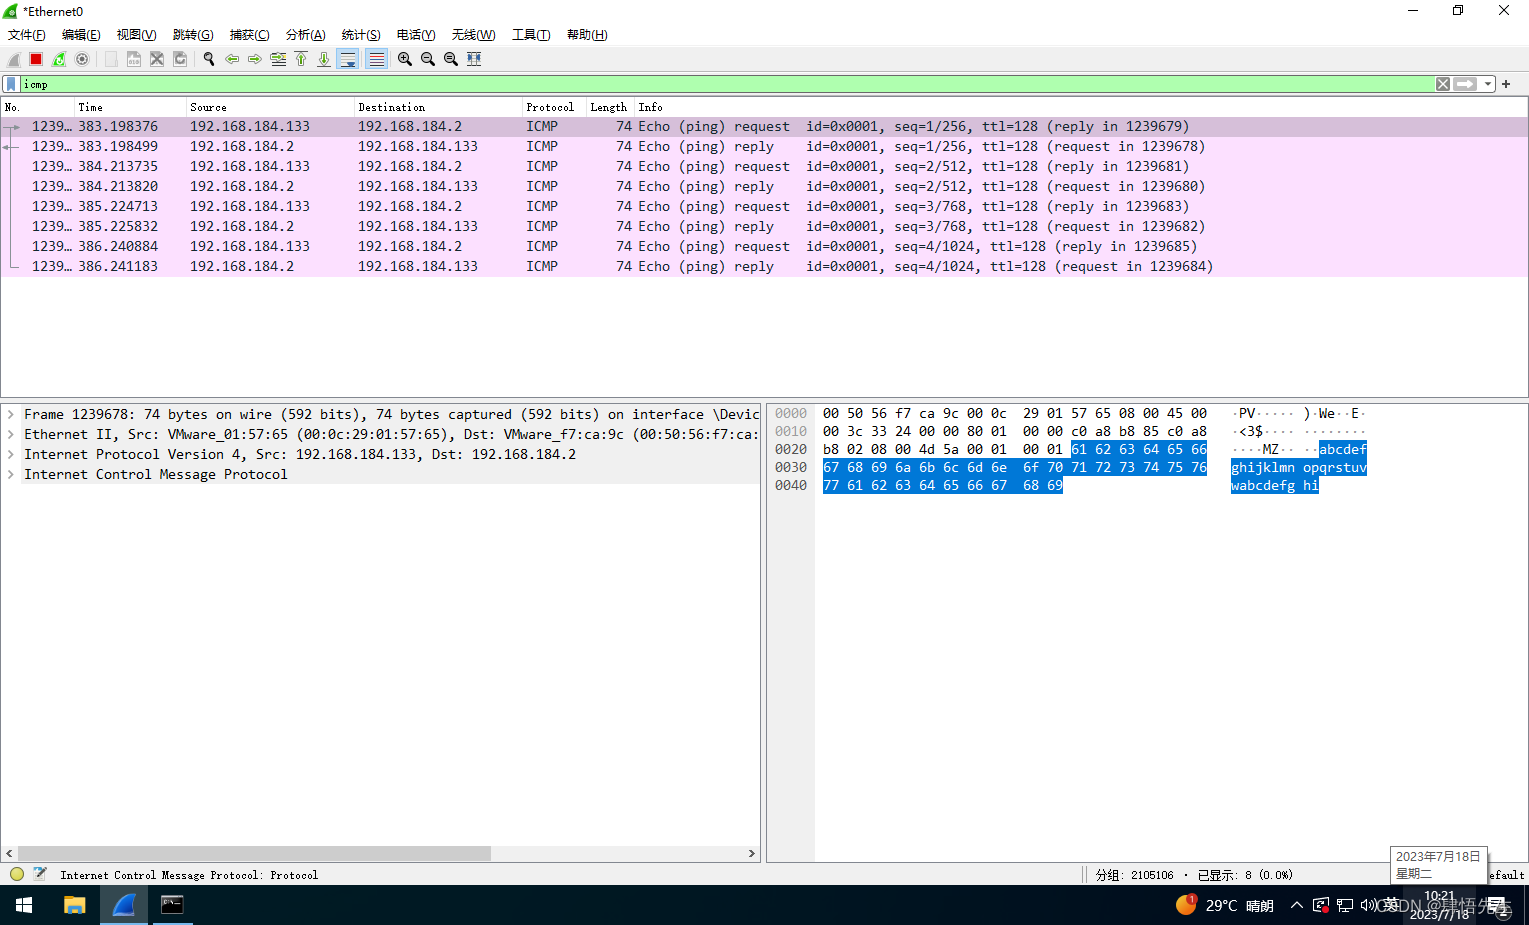The height and width of the screenshot is (925, 1529).
Task: Click the save capture file icon
Action: (x=134, y=59)
